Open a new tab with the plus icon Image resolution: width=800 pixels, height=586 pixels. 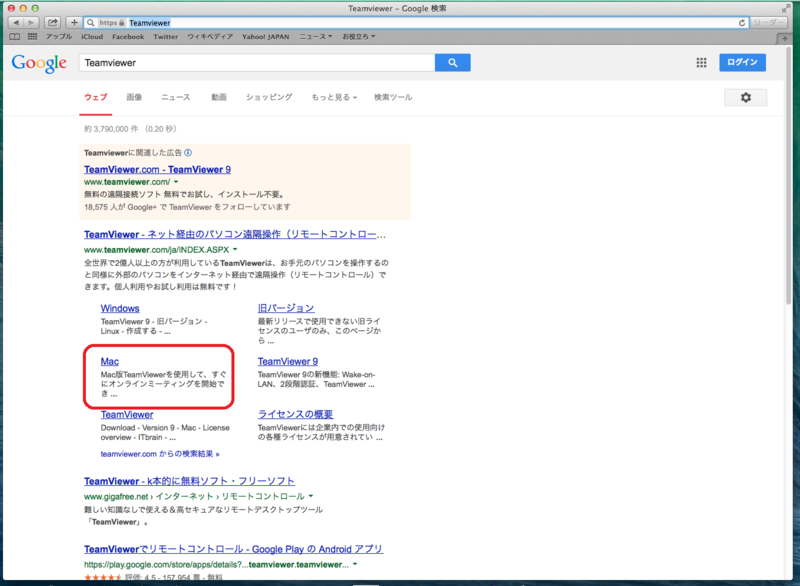point(73,21)
